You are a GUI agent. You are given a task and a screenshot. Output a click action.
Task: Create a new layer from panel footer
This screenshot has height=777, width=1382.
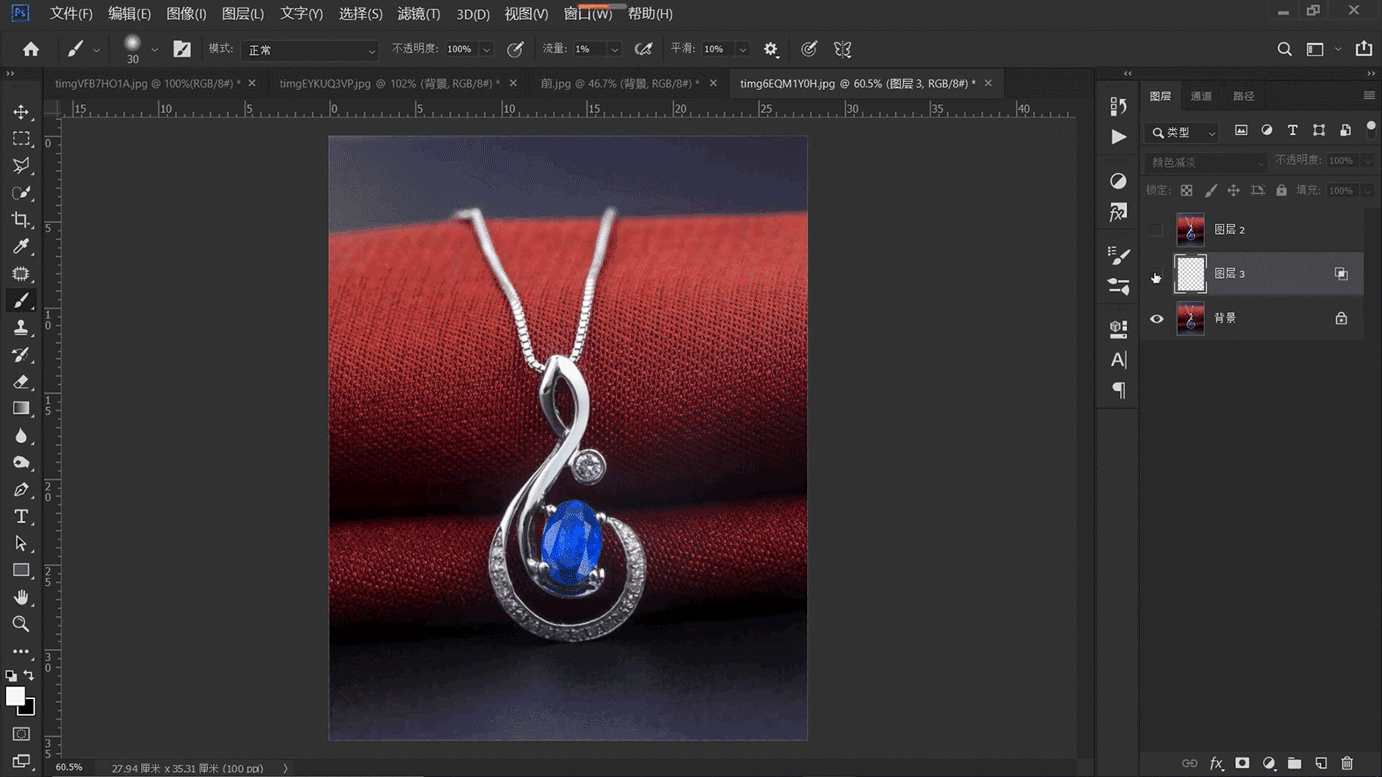[x=1321, y=763]
